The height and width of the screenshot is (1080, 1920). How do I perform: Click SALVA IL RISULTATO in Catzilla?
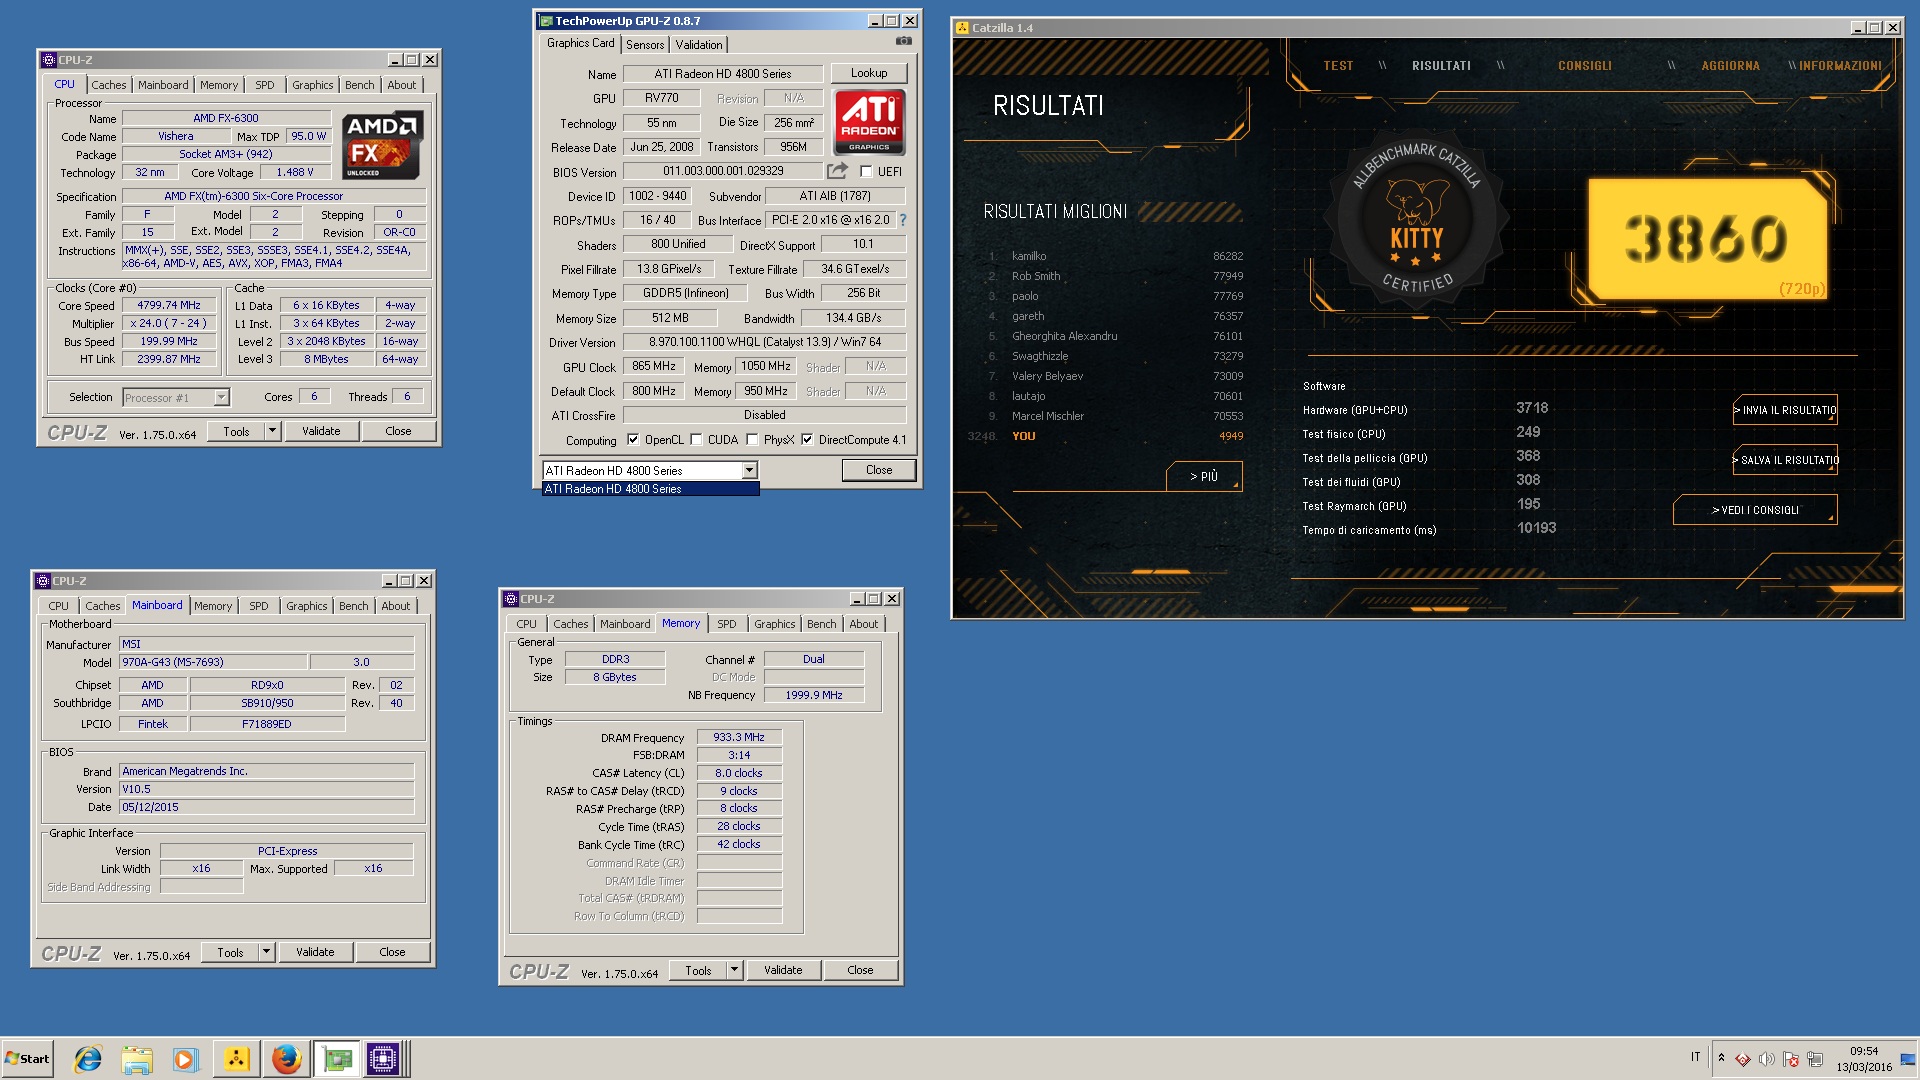click(x=1785, y=460)
